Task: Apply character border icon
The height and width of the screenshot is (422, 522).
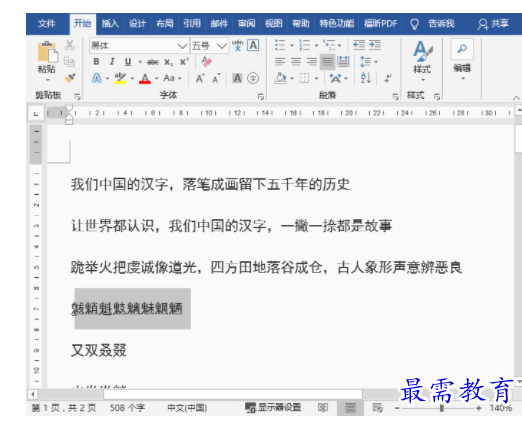Action: pyautogui.click(x=253, y=45)
